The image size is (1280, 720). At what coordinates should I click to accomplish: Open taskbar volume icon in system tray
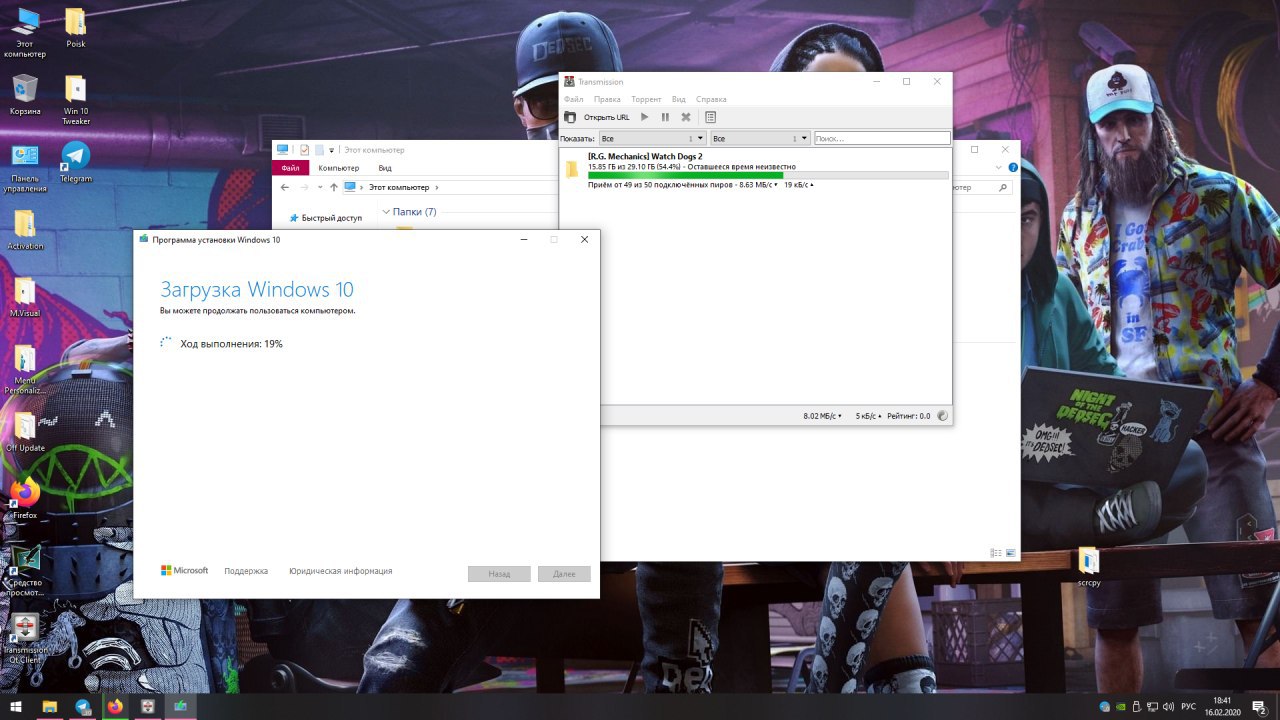[x=1167, y=706]
